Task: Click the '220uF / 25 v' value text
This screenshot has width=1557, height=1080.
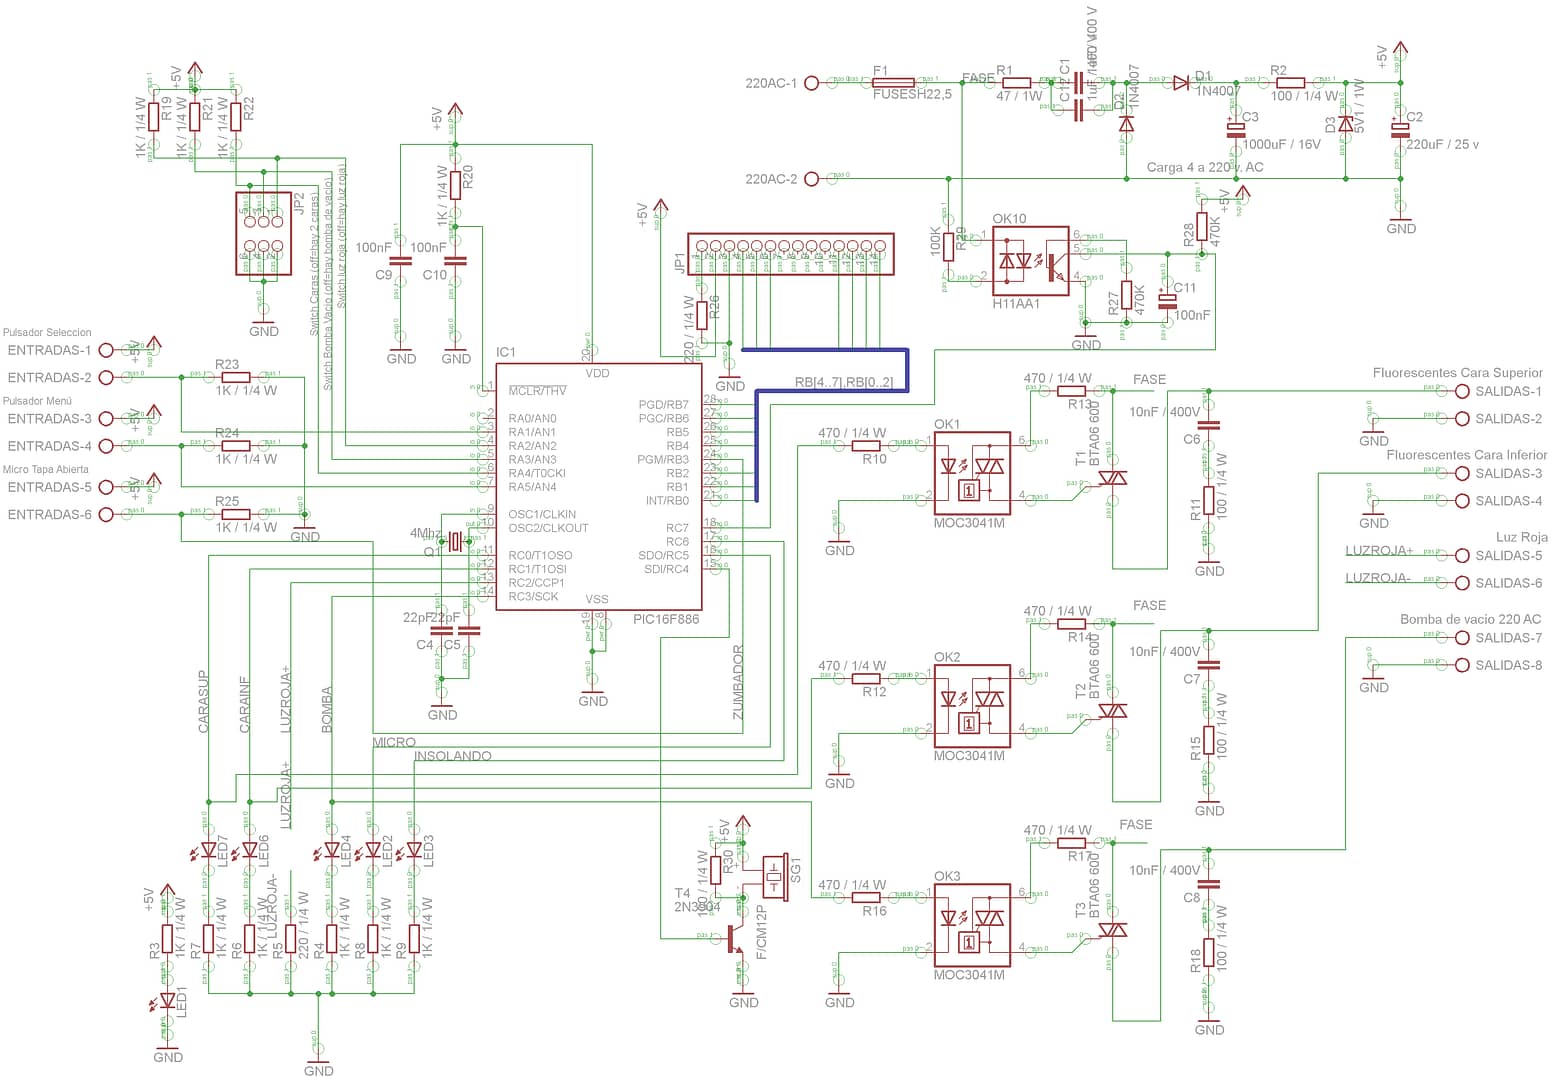Action: (1442, 144)
